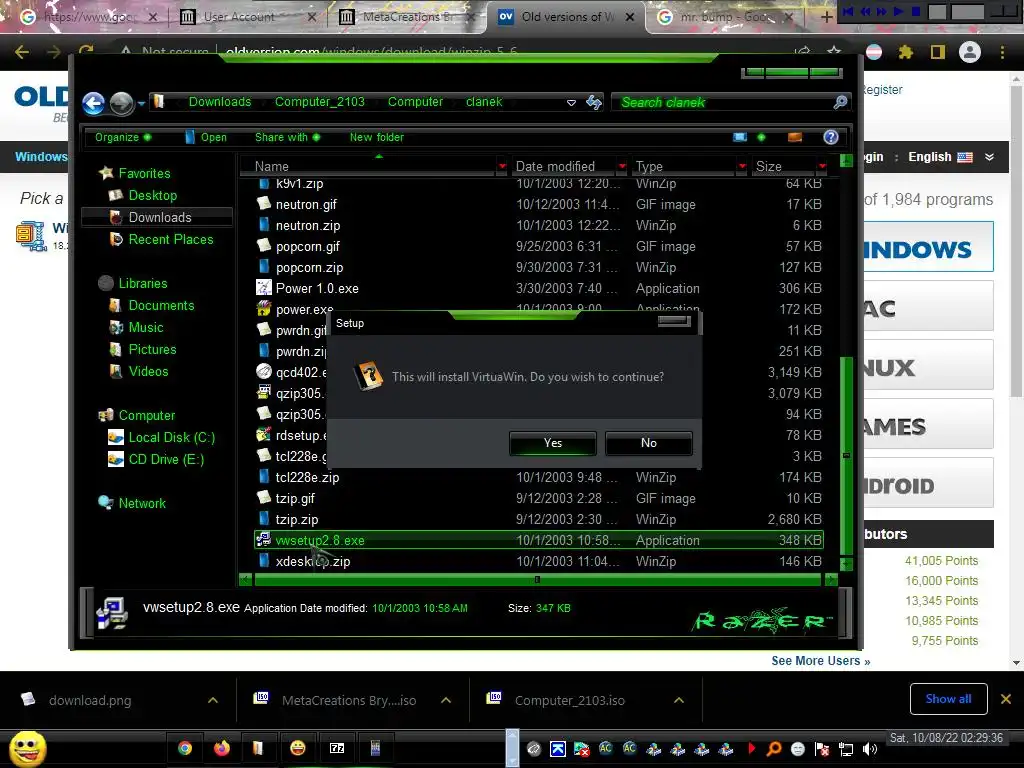The image size is (1024, 768).
Task: Open the Chrome three-dot menu
Action: click(x=1002, y=52)
